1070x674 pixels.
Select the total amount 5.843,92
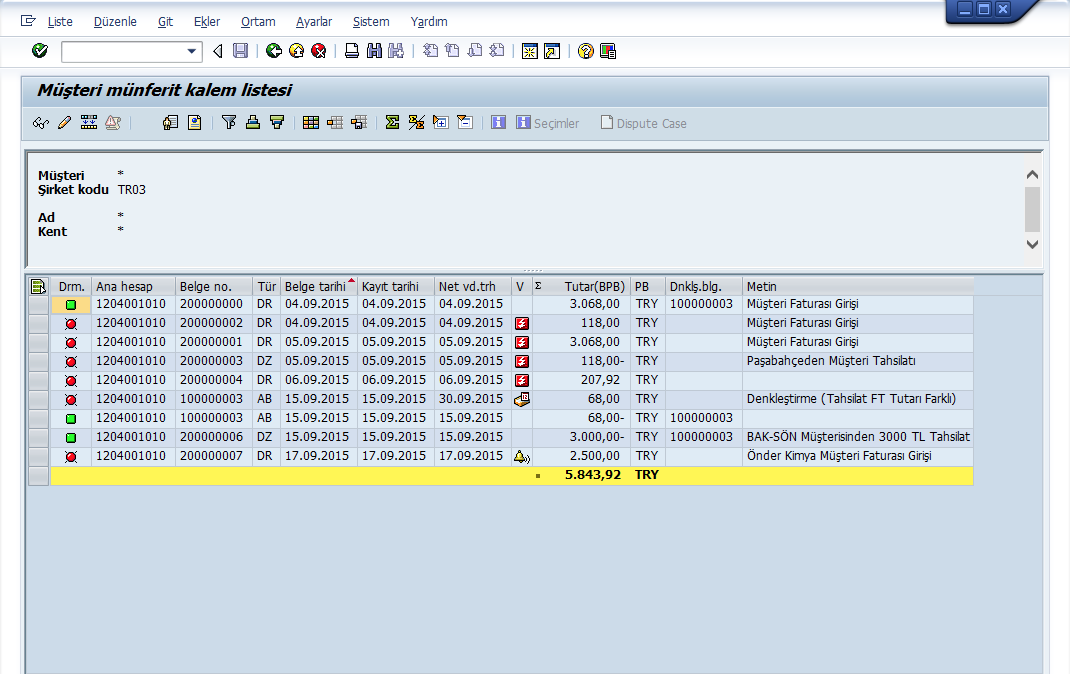593,475
